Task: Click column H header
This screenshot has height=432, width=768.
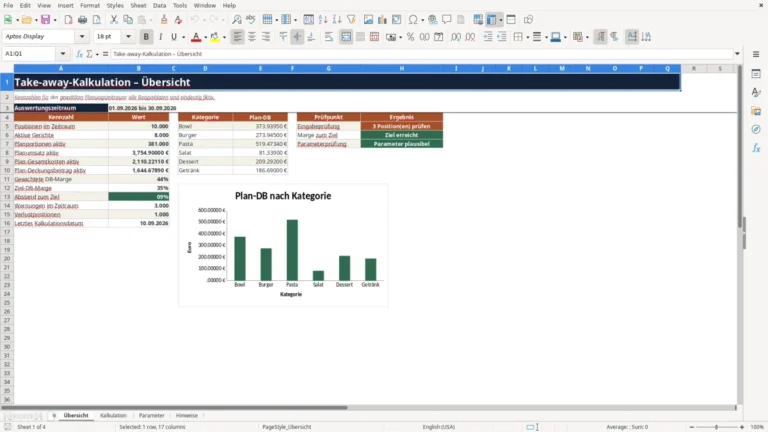Action: pos(402,69)
